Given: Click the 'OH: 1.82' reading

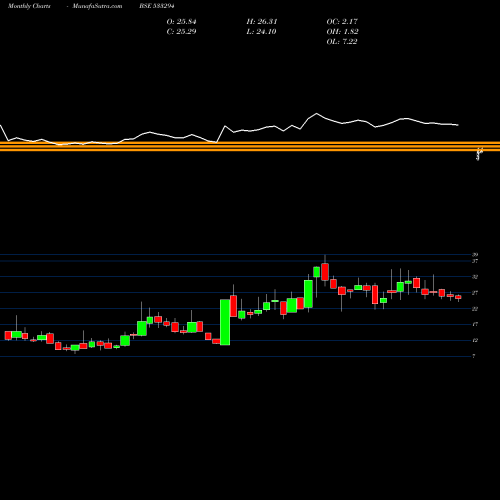Looking at the screenshot, I should pos(342,32).
